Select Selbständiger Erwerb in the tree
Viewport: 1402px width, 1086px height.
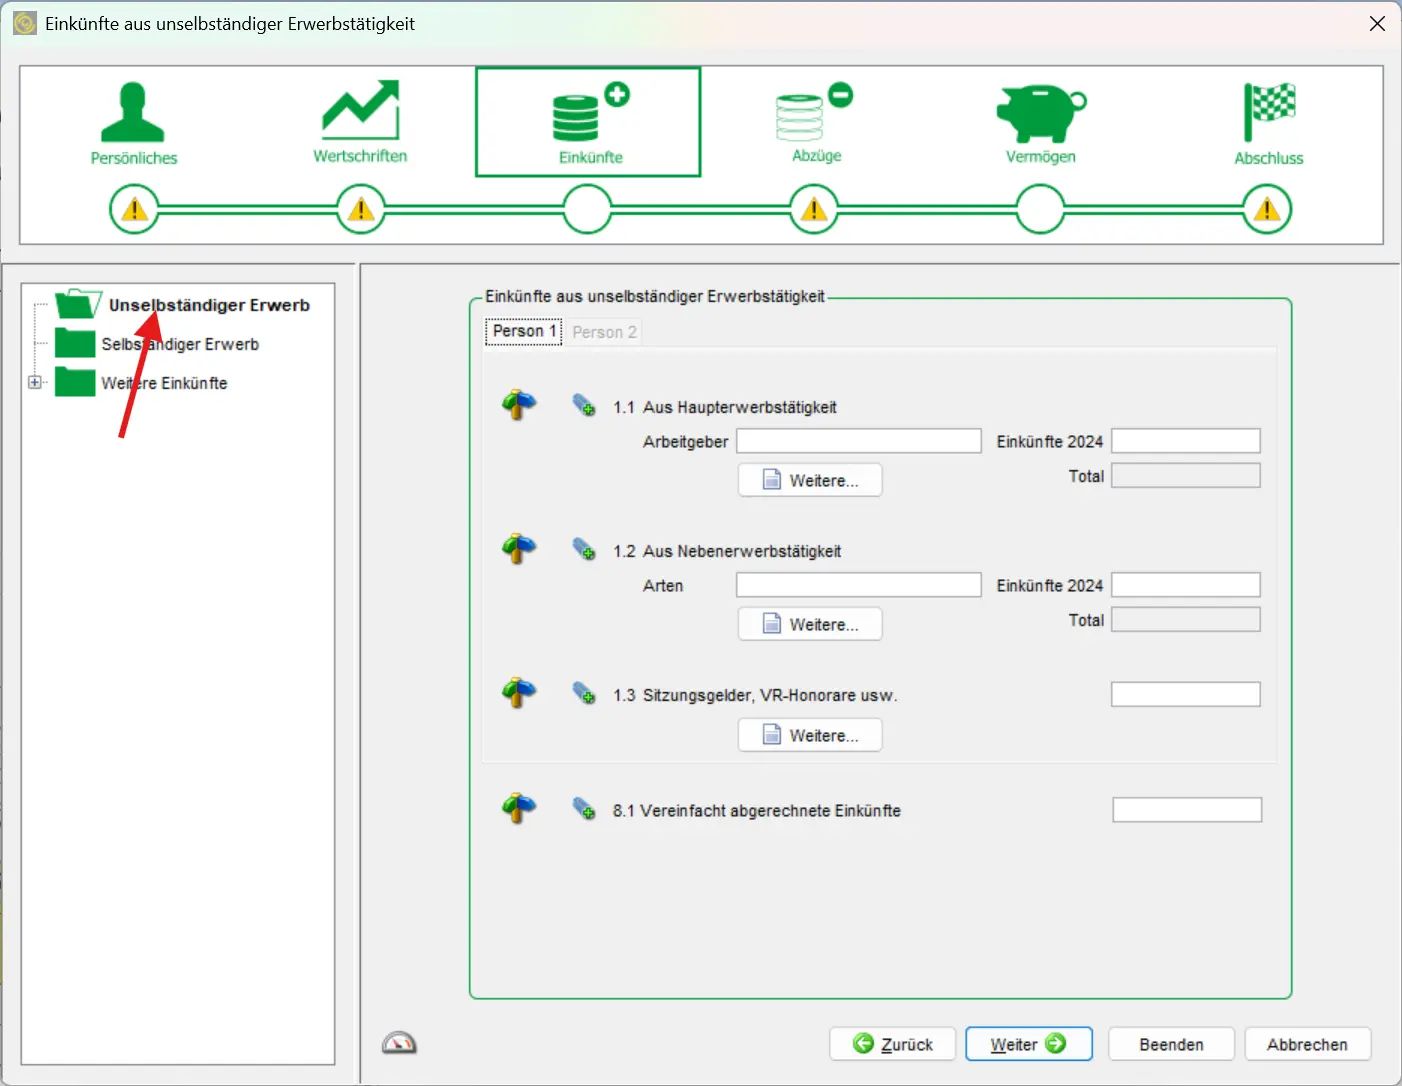[180, 344]
